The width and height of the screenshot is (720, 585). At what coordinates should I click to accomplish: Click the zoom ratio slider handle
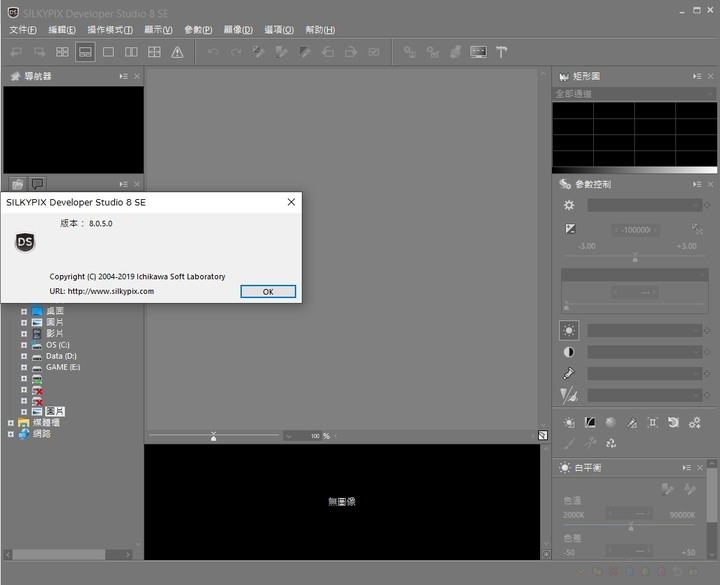pyautogui.click(x=214, y=437)
